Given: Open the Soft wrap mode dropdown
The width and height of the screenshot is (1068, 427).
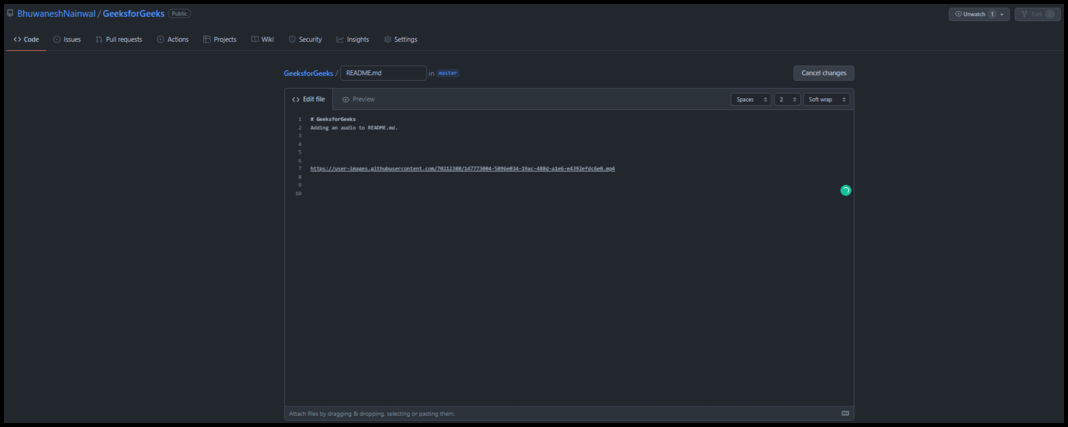Looking at the screenshot, I should [827, 99].
